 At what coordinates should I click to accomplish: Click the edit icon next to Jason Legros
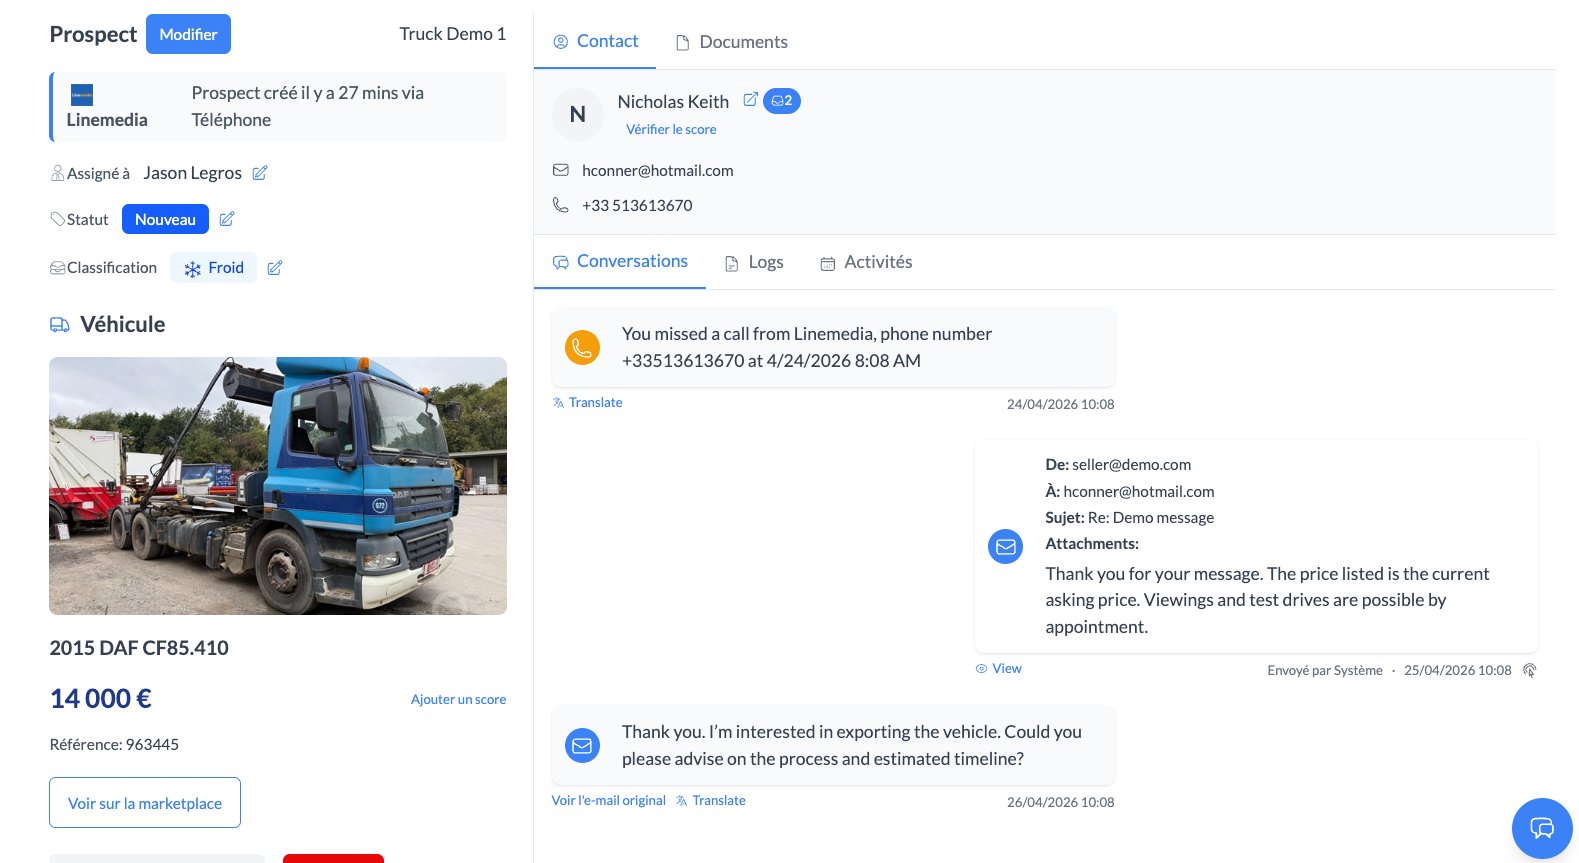click(260, 173)
